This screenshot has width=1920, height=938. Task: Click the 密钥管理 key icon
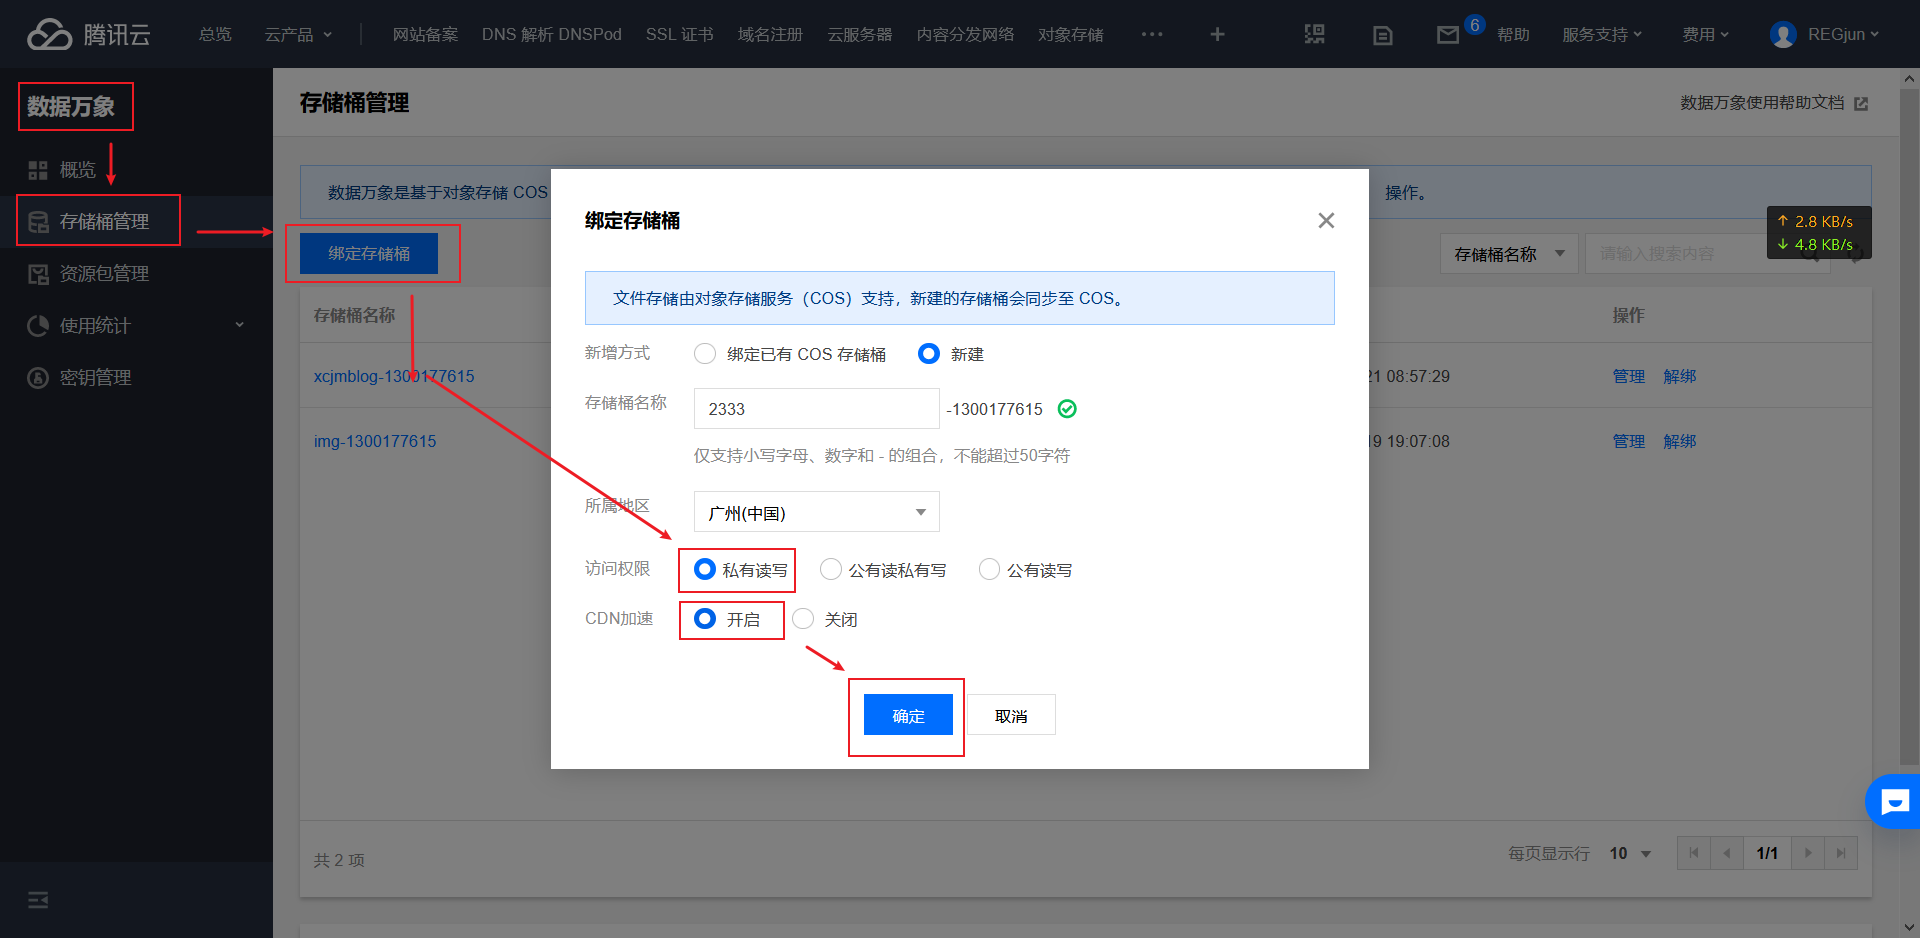[x=38, y=378]
